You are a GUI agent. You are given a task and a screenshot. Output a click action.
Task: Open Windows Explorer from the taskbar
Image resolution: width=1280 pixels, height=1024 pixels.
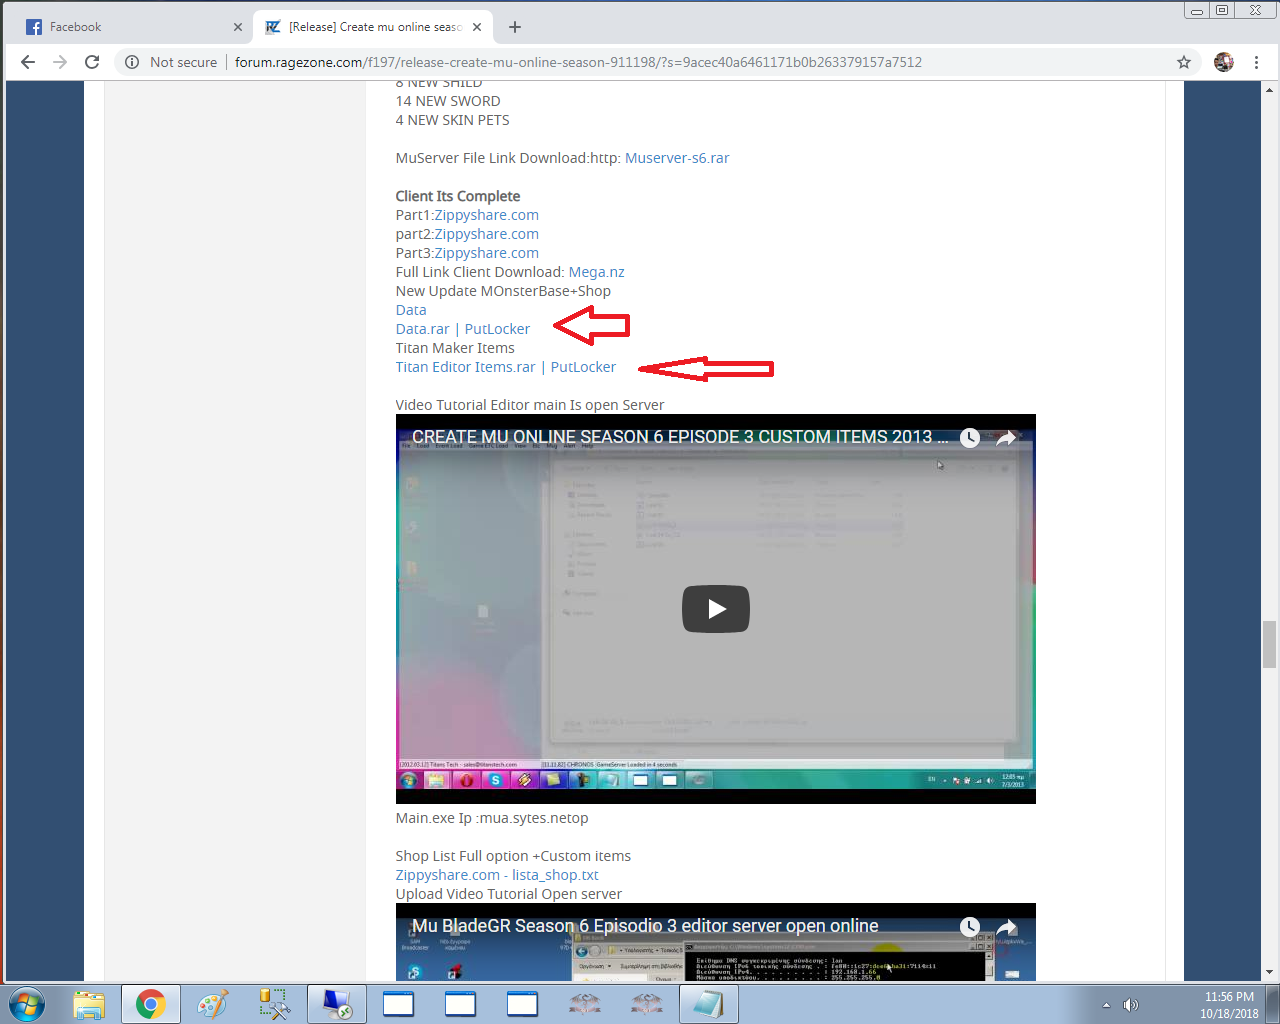click(89, 1004)
